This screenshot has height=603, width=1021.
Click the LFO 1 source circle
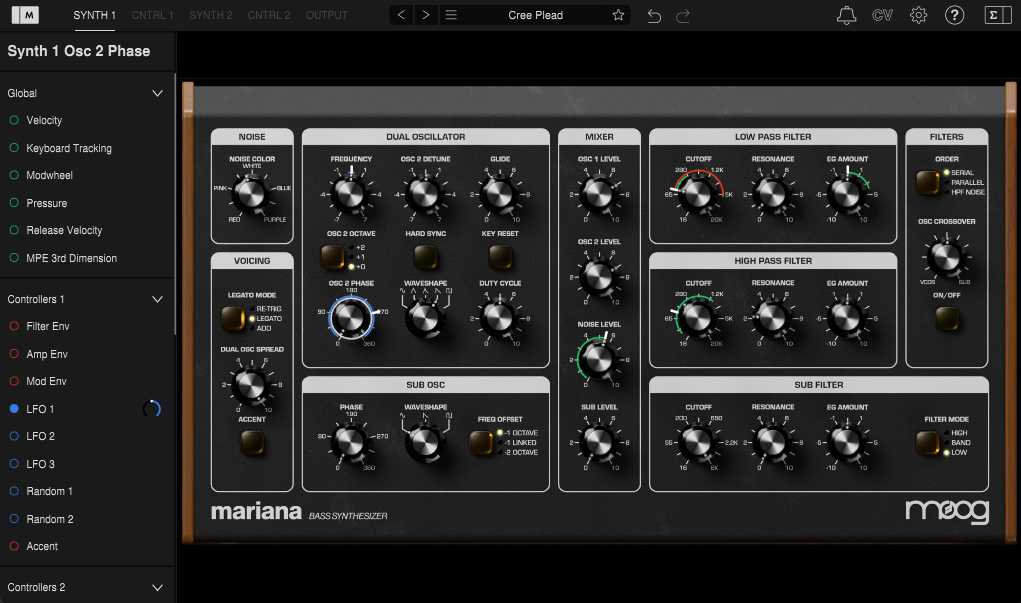[14, 409]
